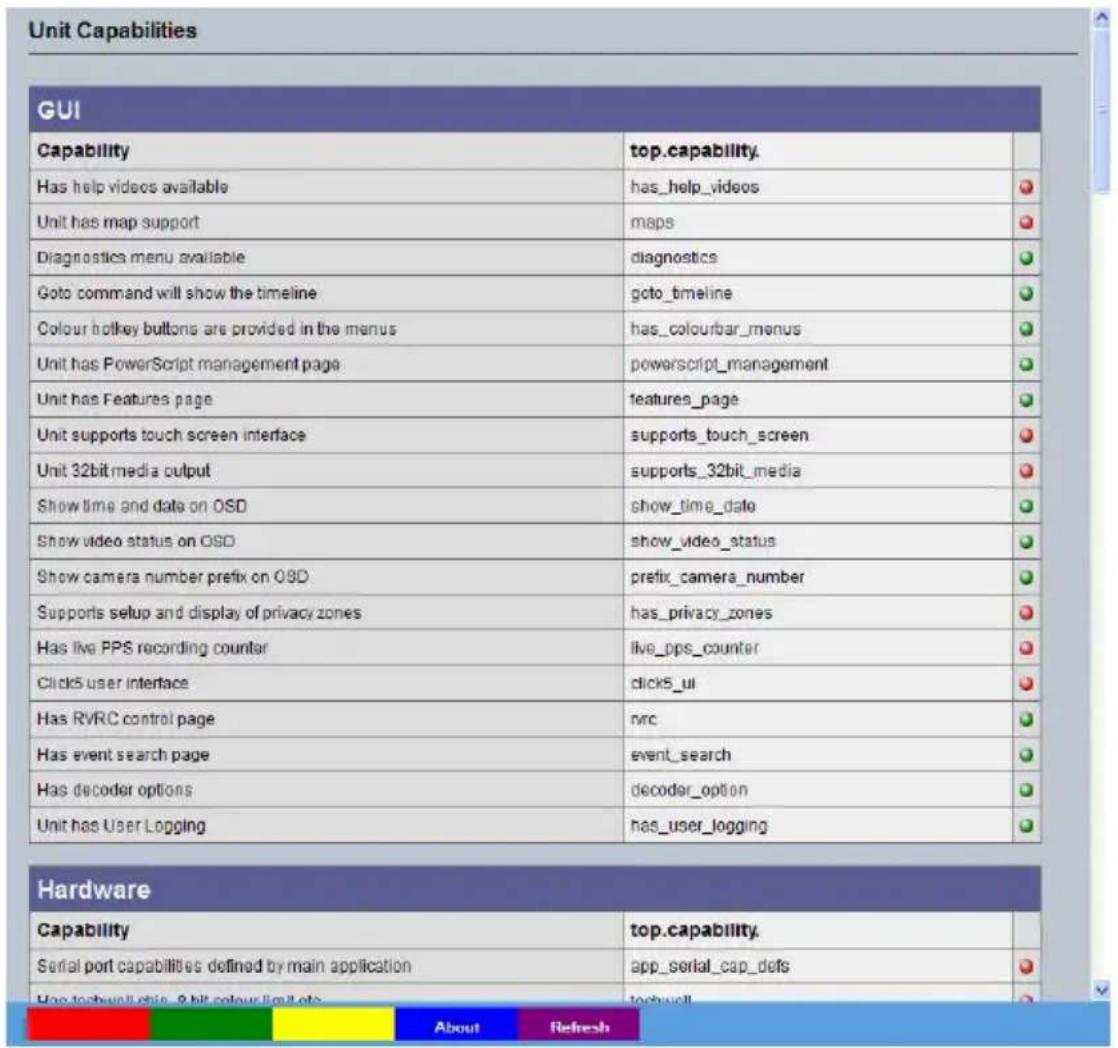Viewport: 1118px width, 1048px height.
Task: Click green status dot for diagnostics
Action: click(x=1026, y=258)
